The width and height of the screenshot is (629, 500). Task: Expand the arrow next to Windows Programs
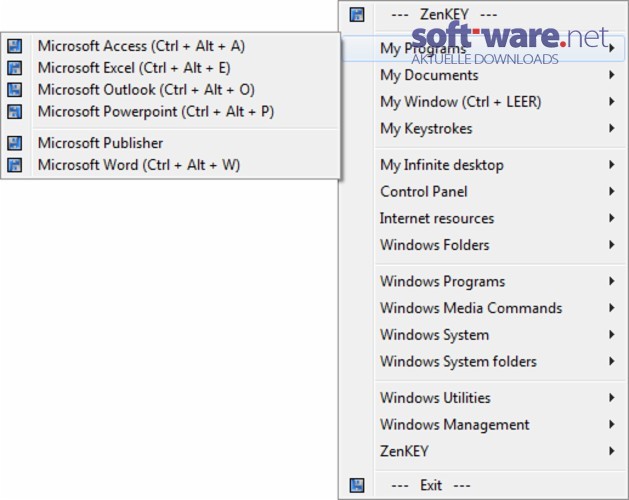pyautogui.click(x=612, y=281)
